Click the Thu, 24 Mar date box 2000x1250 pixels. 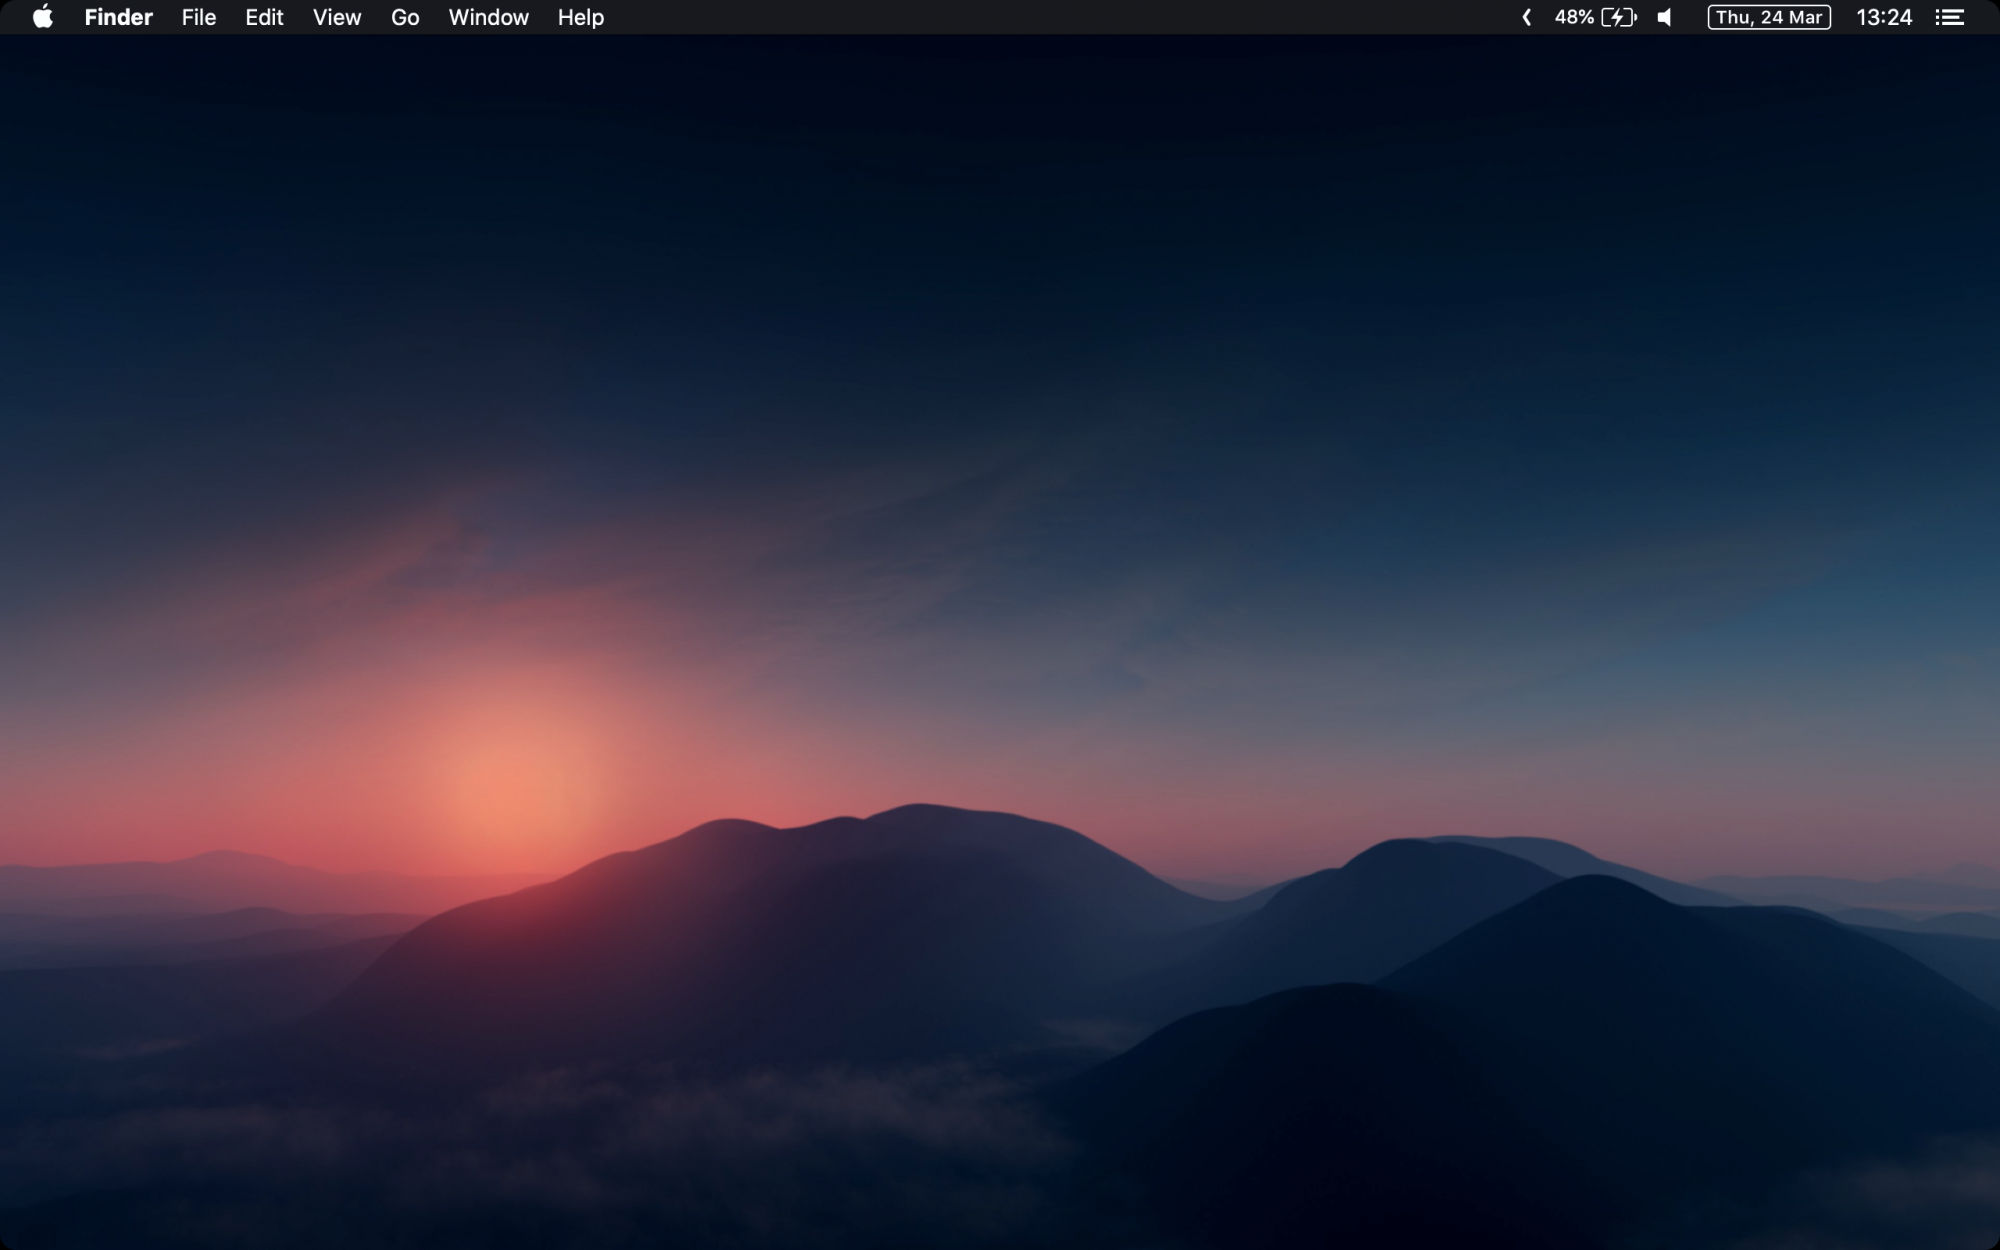tap(1768, 17)
